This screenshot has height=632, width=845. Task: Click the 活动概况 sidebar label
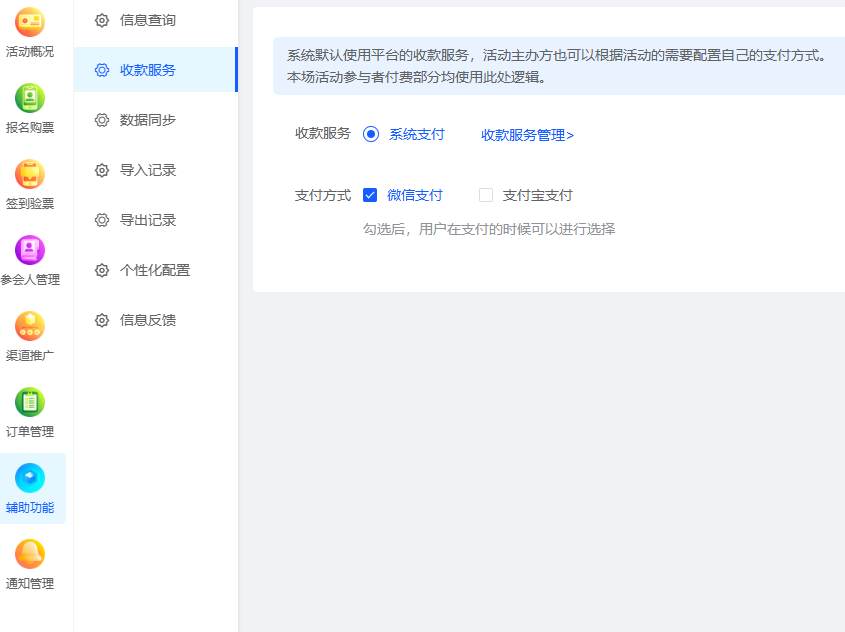(x=30, y=52)
